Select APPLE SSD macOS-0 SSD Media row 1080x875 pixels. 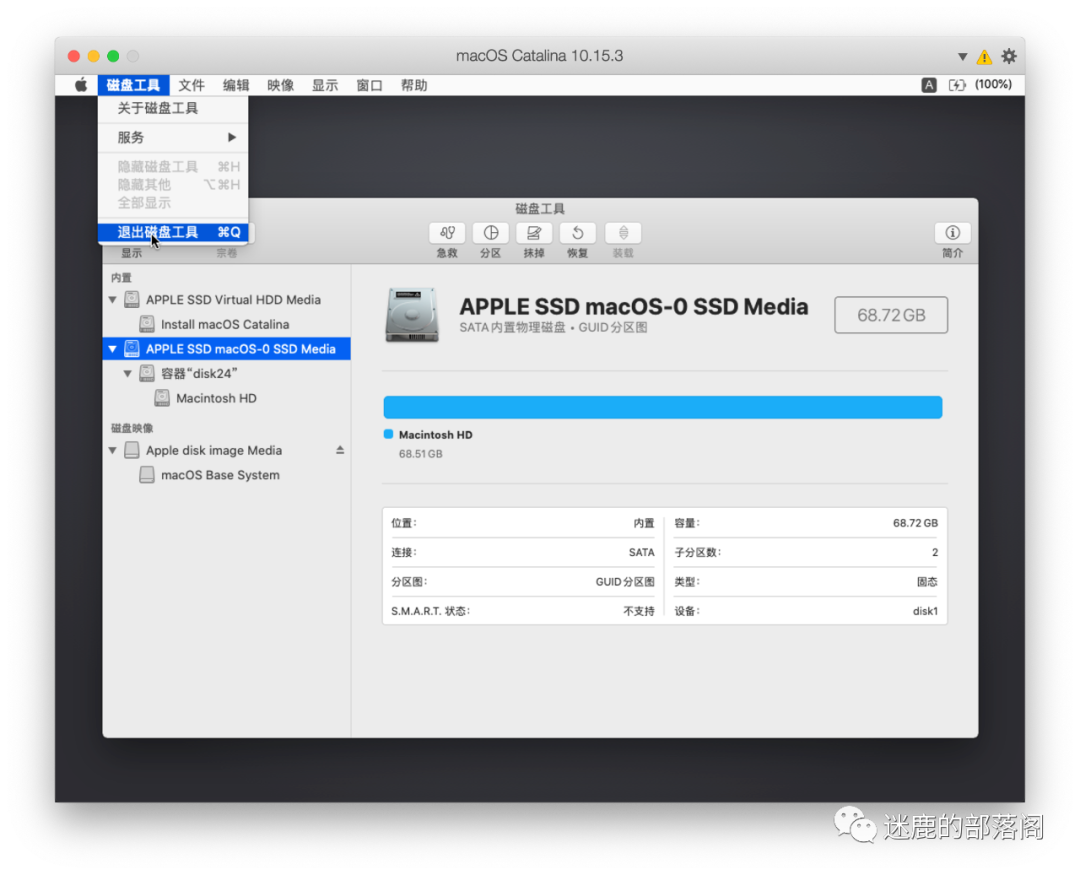227,349
